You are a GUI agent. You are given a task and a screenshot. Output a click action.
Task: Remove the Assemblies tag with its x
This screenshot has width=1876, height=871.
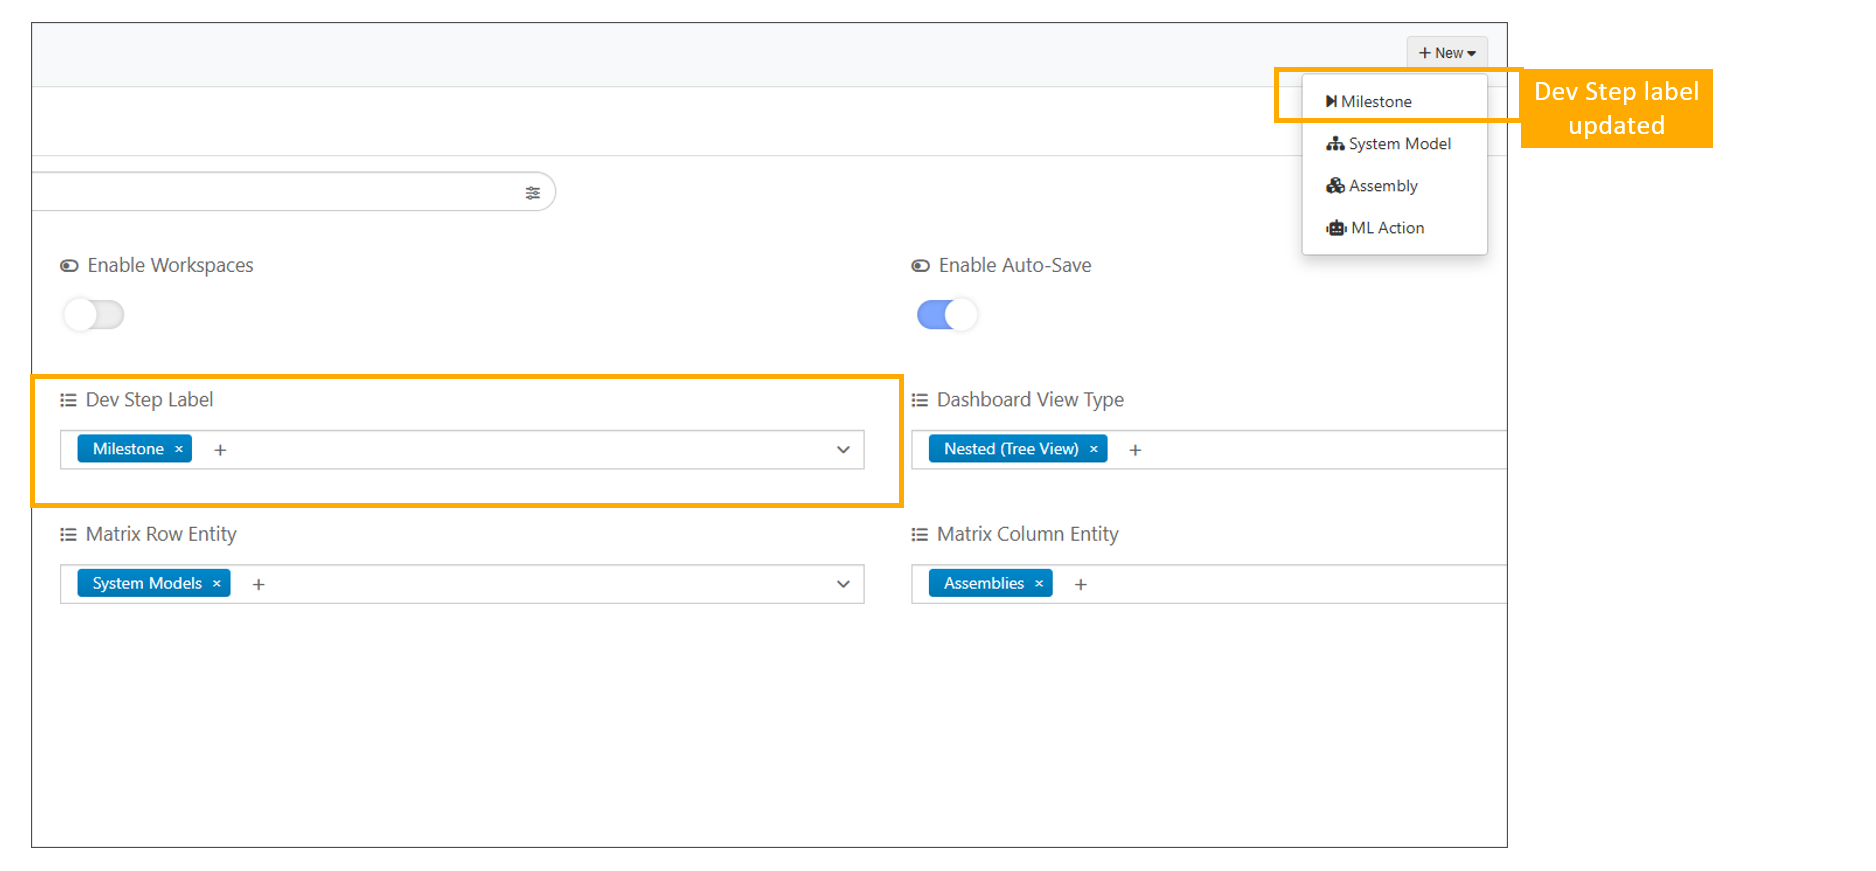1039,584
